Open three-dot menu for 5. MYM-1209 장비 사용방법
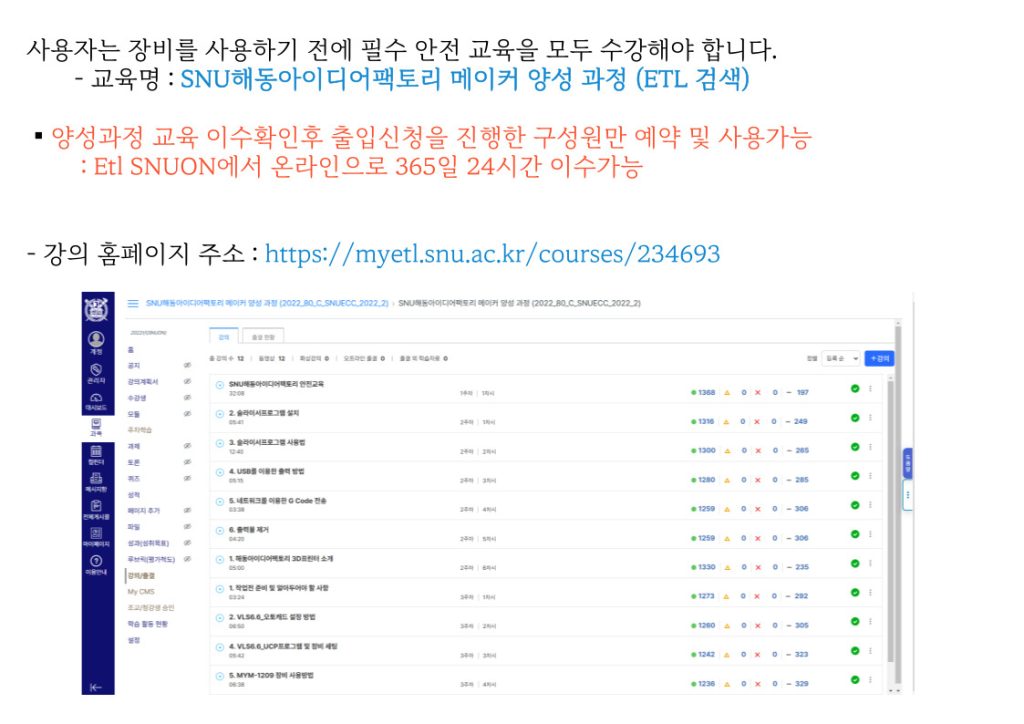The width and height of the screenshot is (1024, 724). 870,680
